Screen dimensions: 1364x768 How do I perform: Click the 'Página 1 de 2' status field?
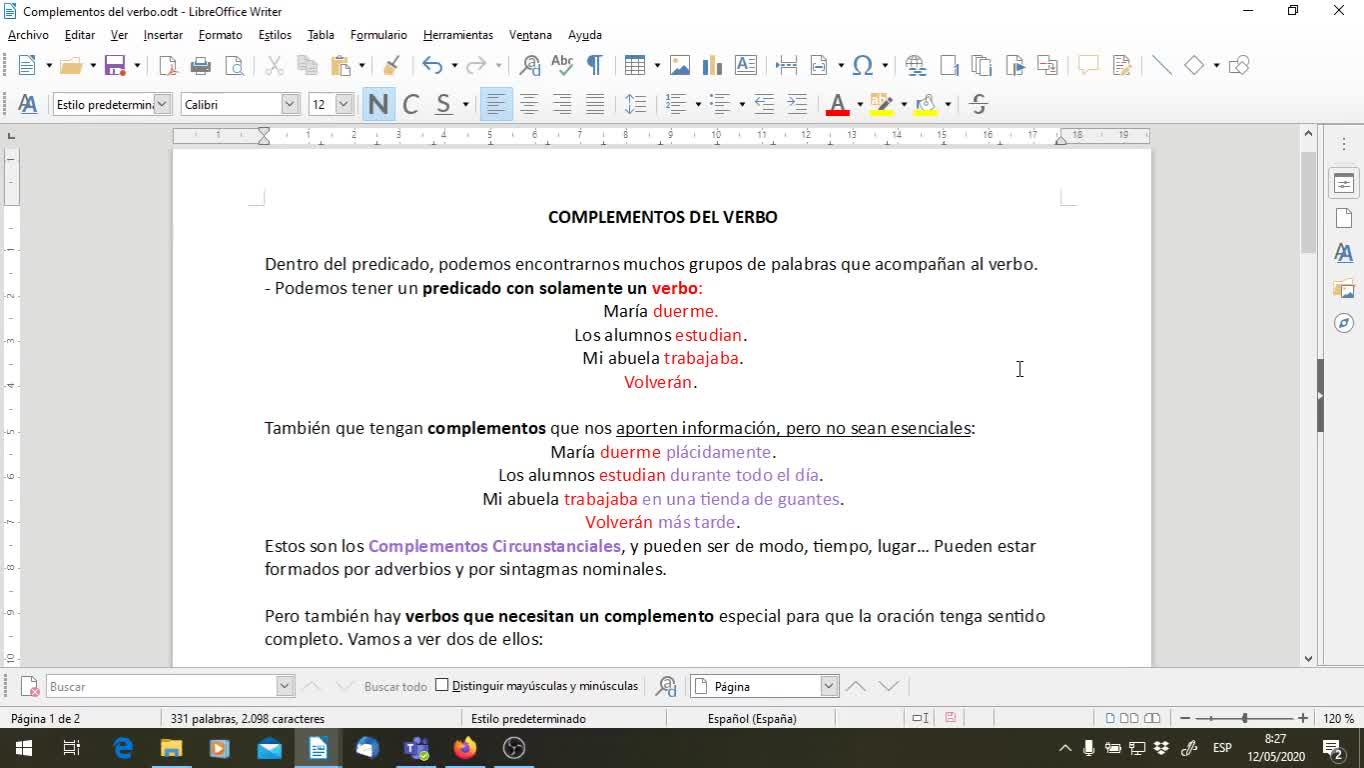pos(45,718)
